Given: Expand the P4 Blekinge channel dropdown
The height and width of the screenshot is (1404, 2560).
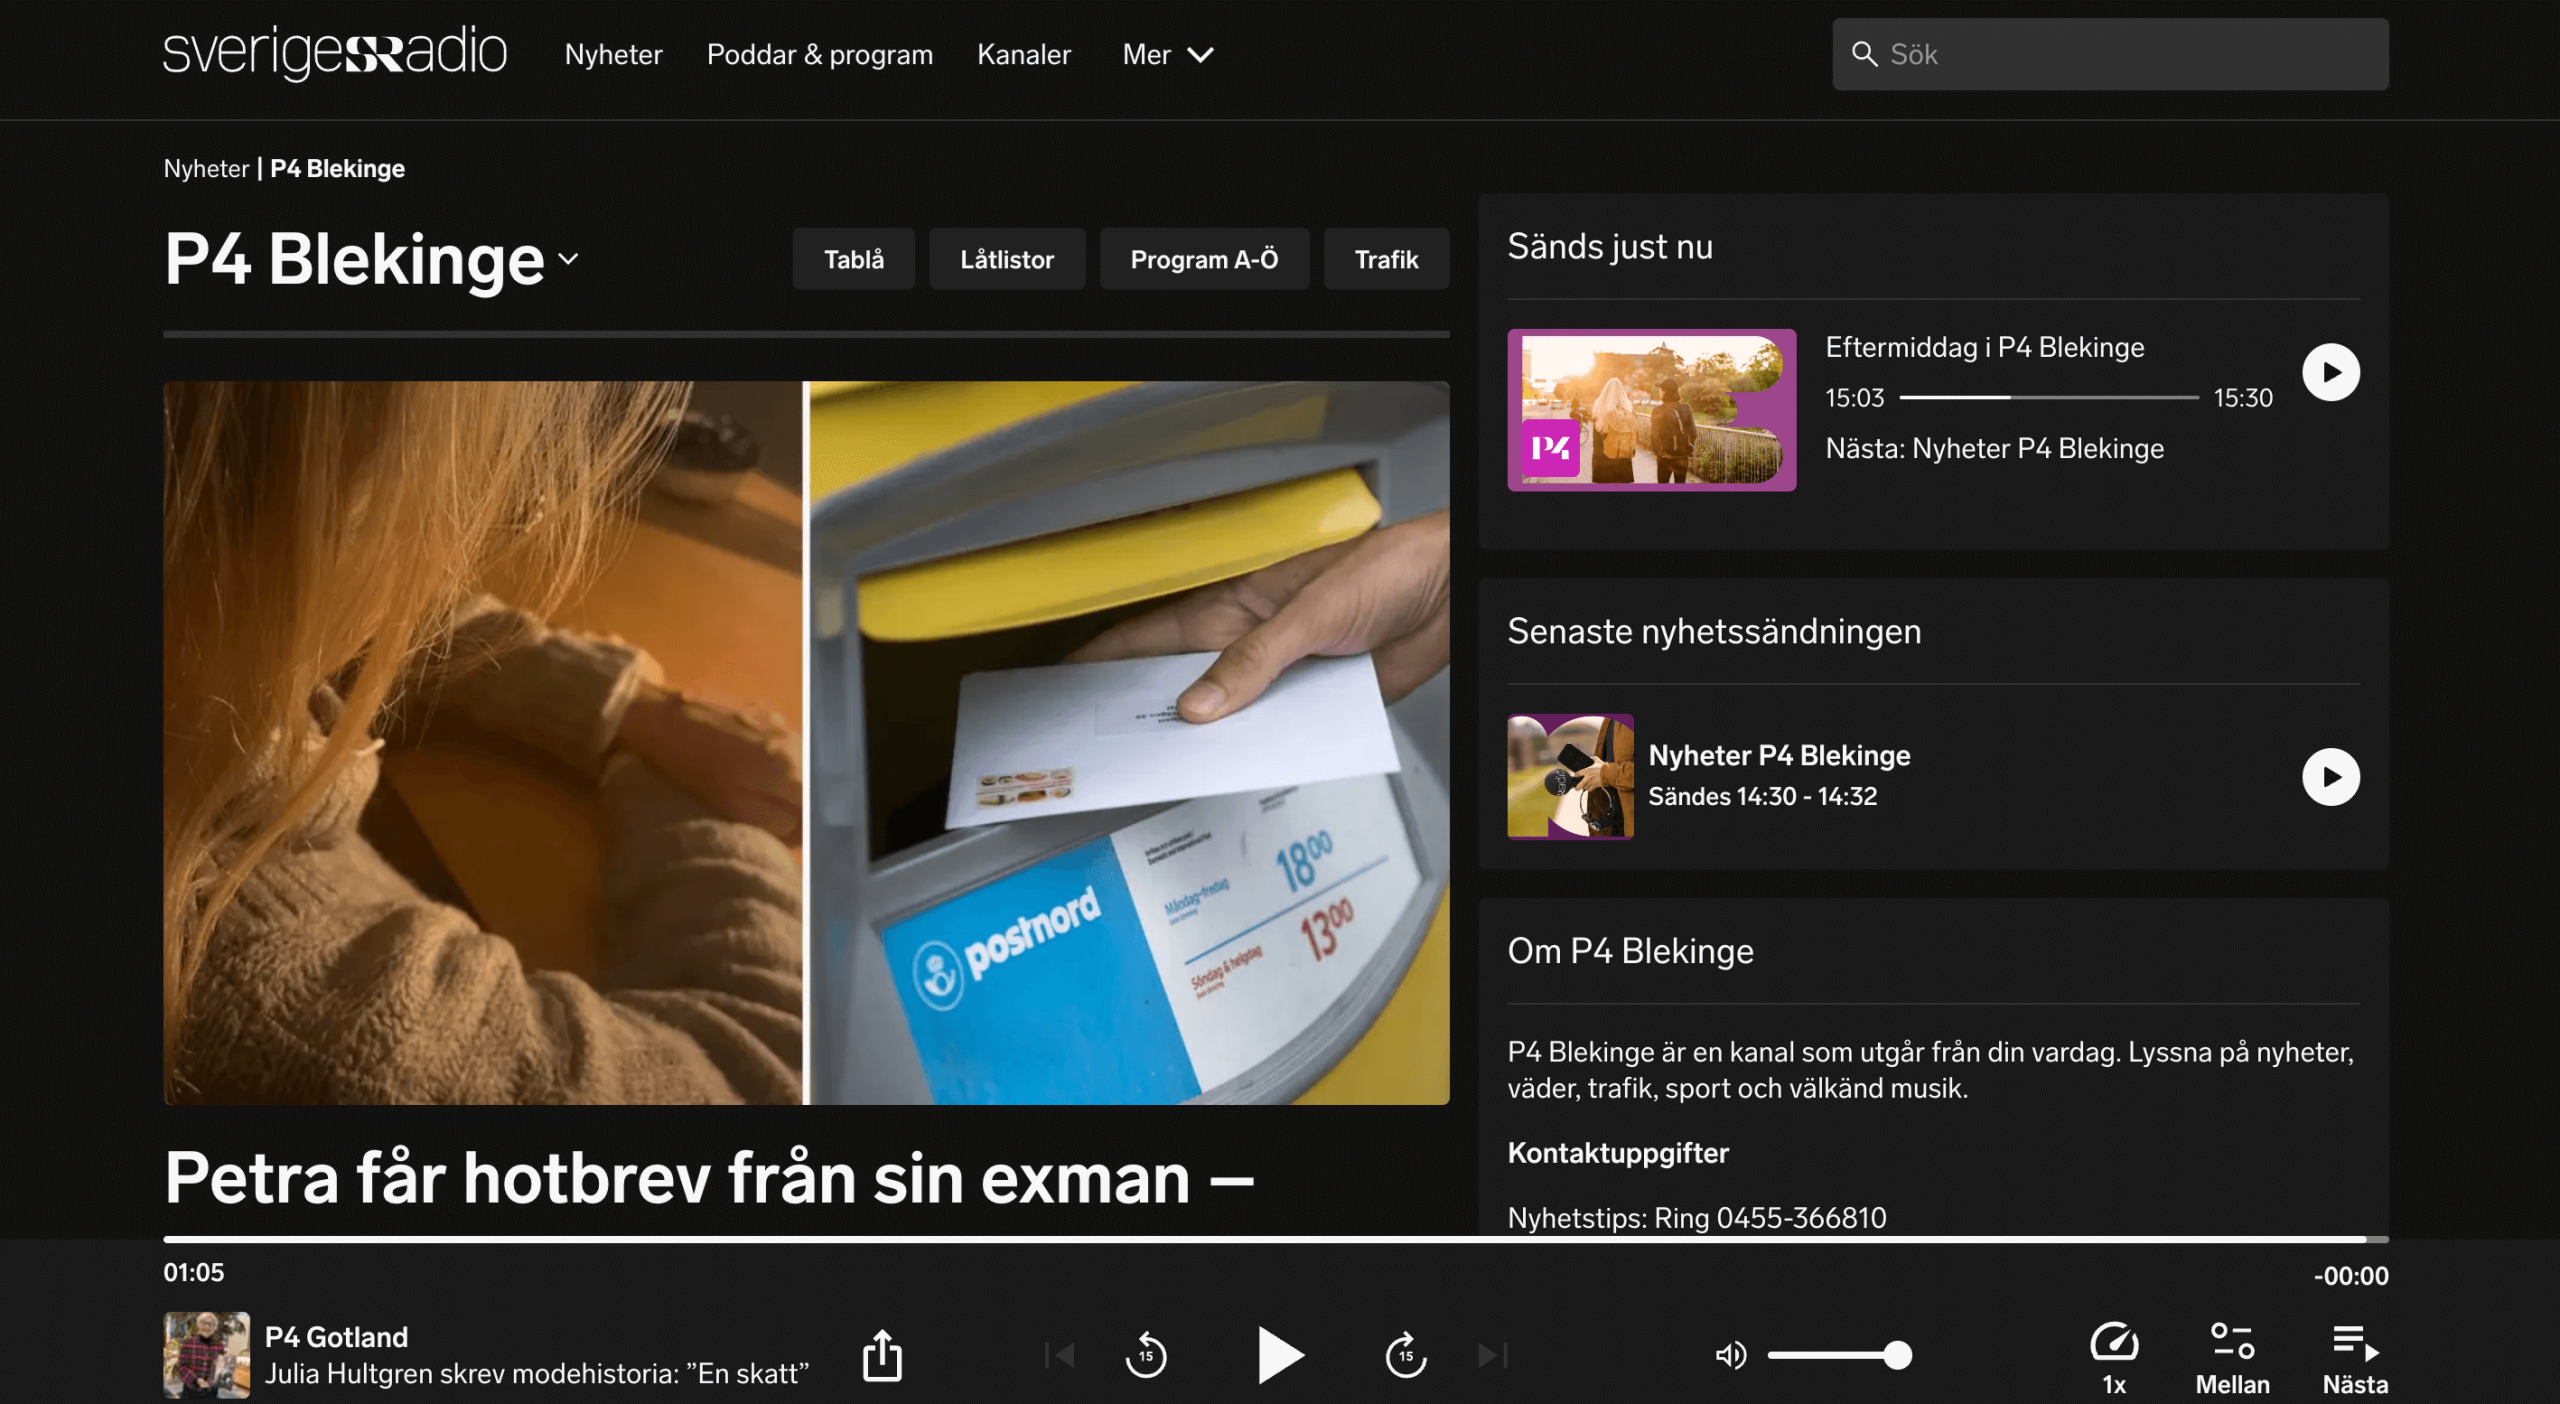Looking at the screenshot, I should pyautogui.click(x=568, y=259).
